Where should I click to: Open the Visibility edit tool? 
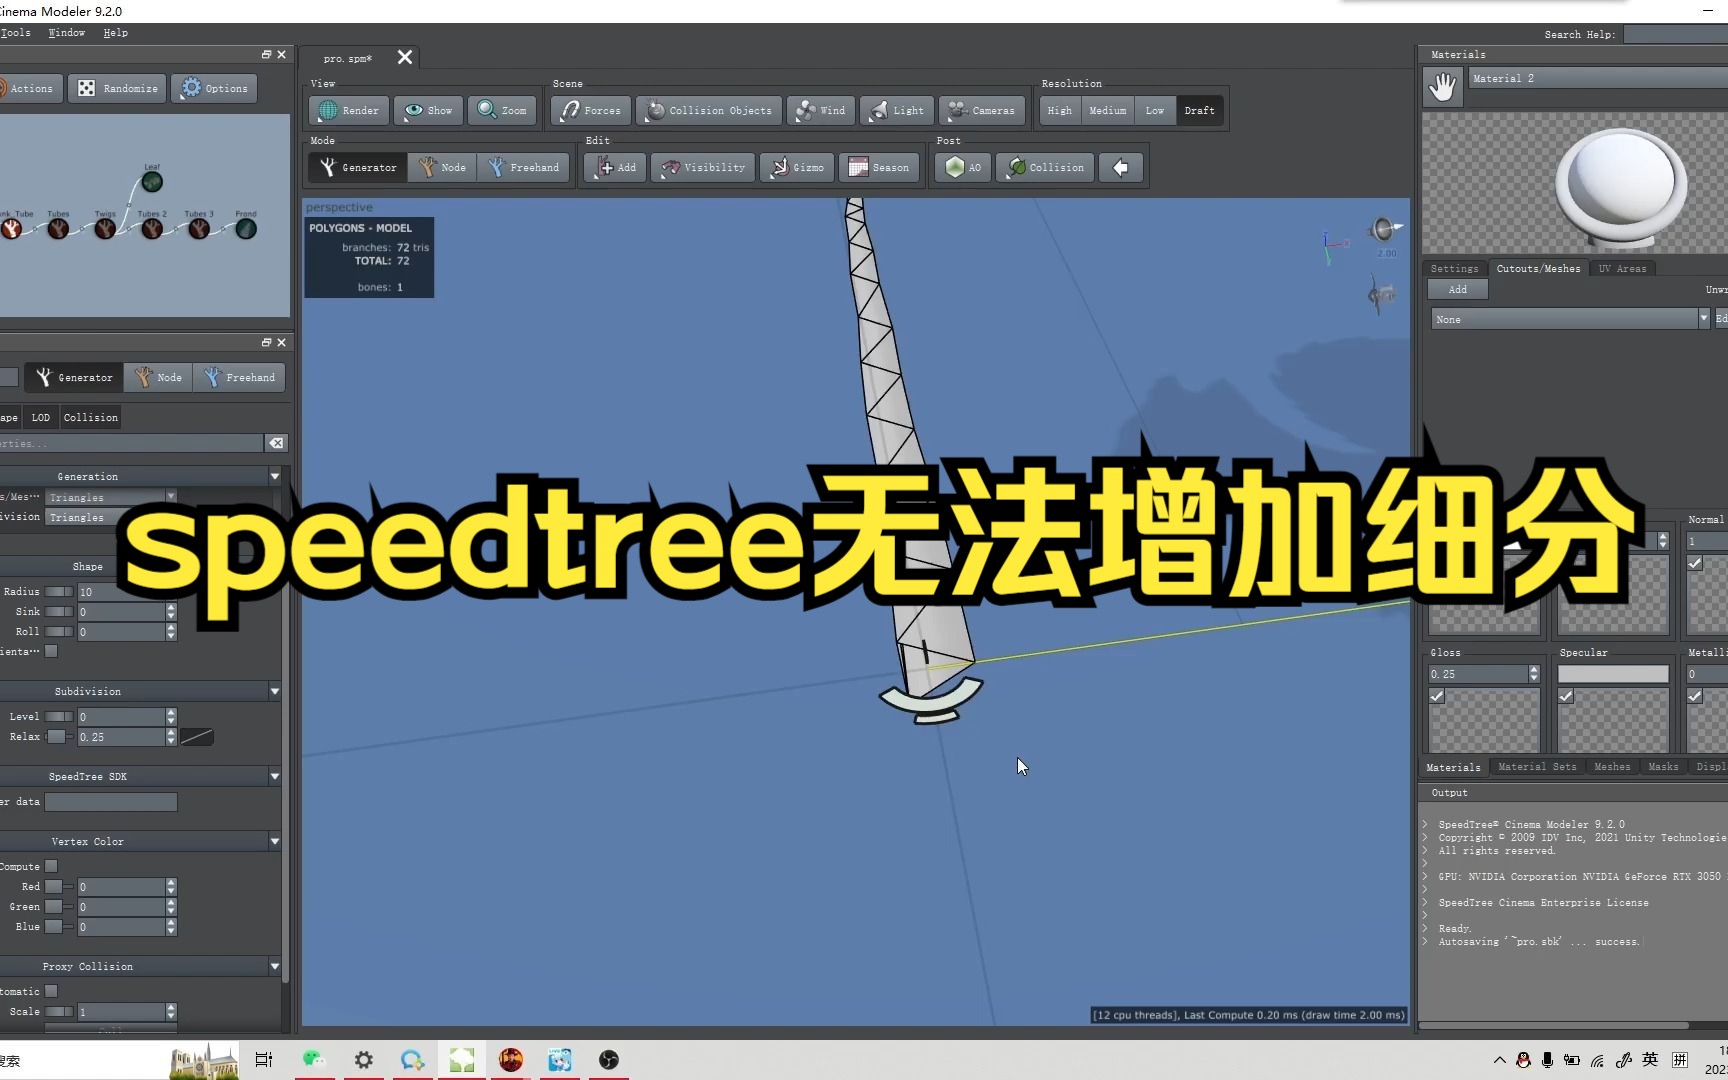click(x=703, y=167)
